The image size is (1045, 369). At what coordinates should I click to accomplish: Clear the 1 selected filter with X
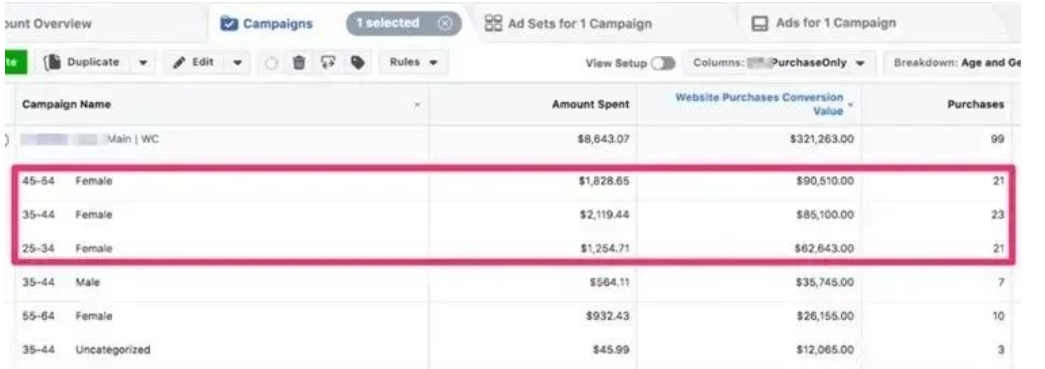pyautogui.click(x=445, y=23)
